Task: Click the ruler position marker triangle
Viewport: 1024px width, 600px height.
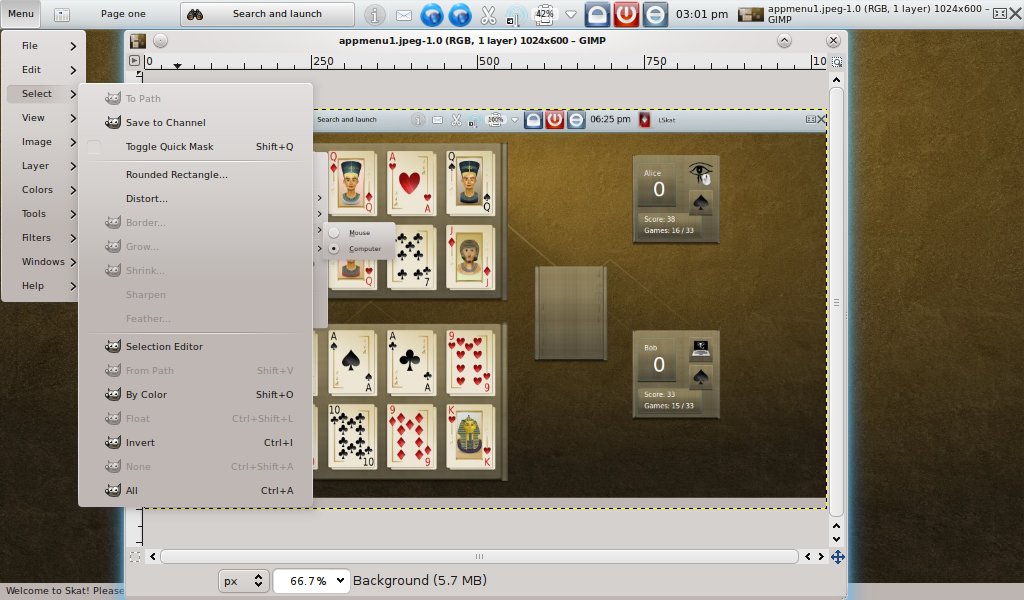Action: 177,65
